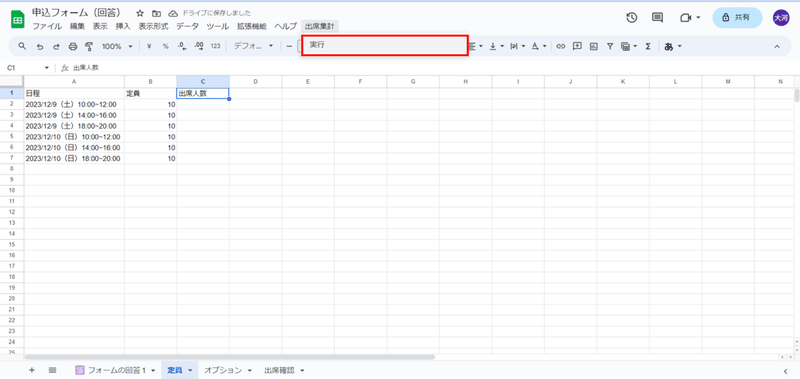
Task: Open the 123 number formats menu
Action: coord(215,46)
